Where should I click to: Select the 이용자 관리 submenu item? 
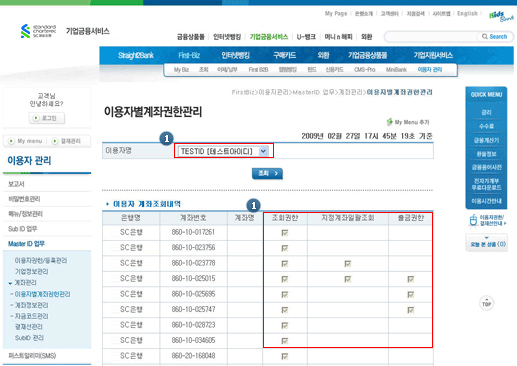tap(430, 70)
